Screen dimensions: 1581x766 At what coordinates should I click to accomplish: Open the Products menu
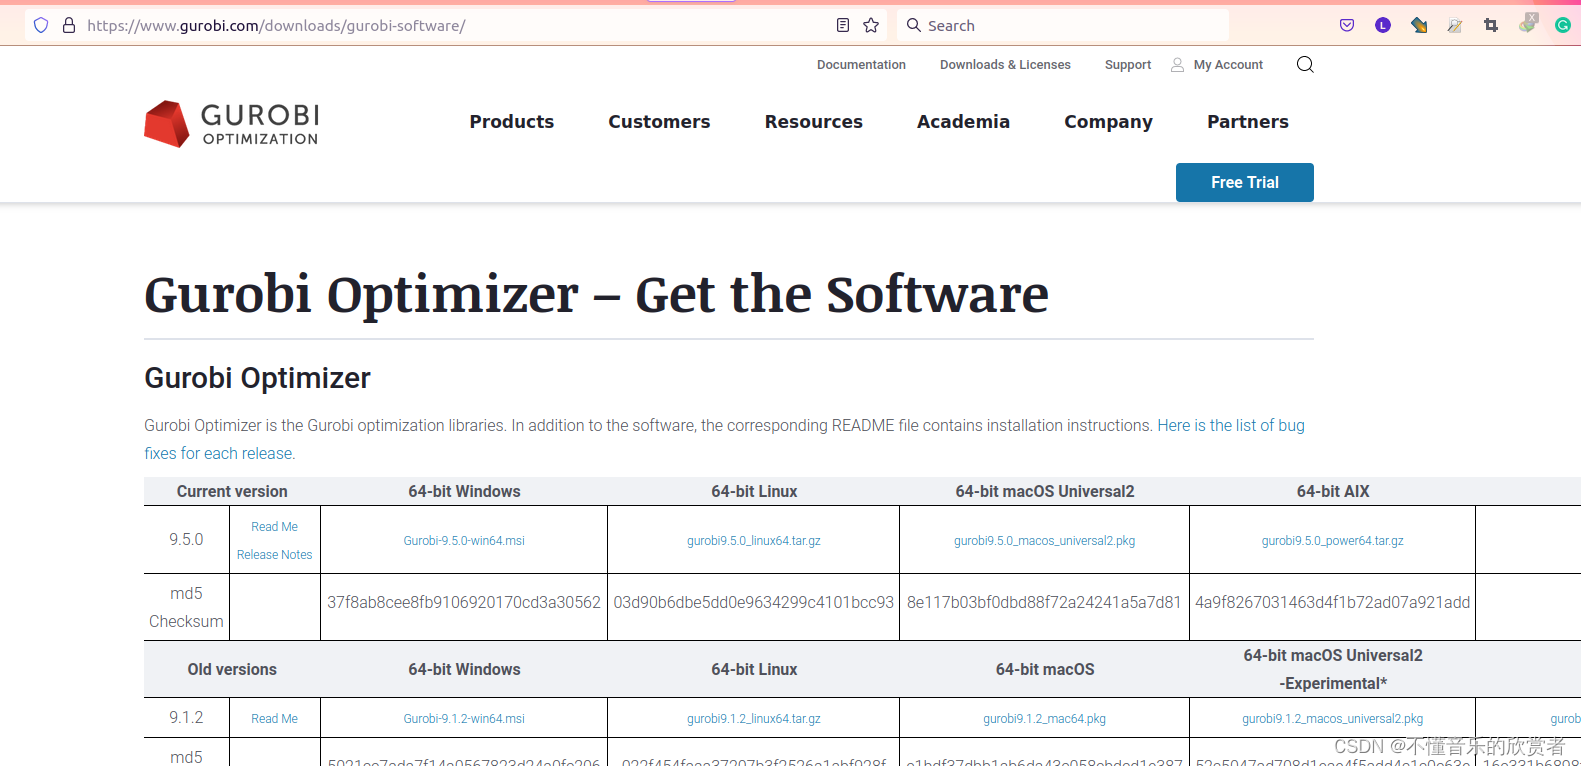(512, 122)
